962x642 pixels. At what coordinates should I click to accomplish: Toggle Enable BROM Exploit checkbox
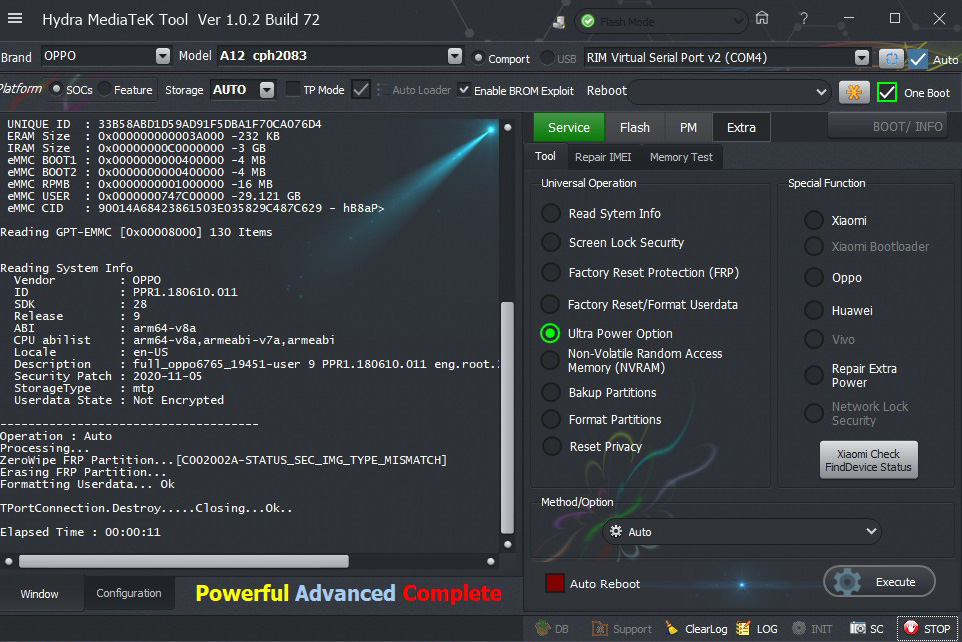[464, 90]
